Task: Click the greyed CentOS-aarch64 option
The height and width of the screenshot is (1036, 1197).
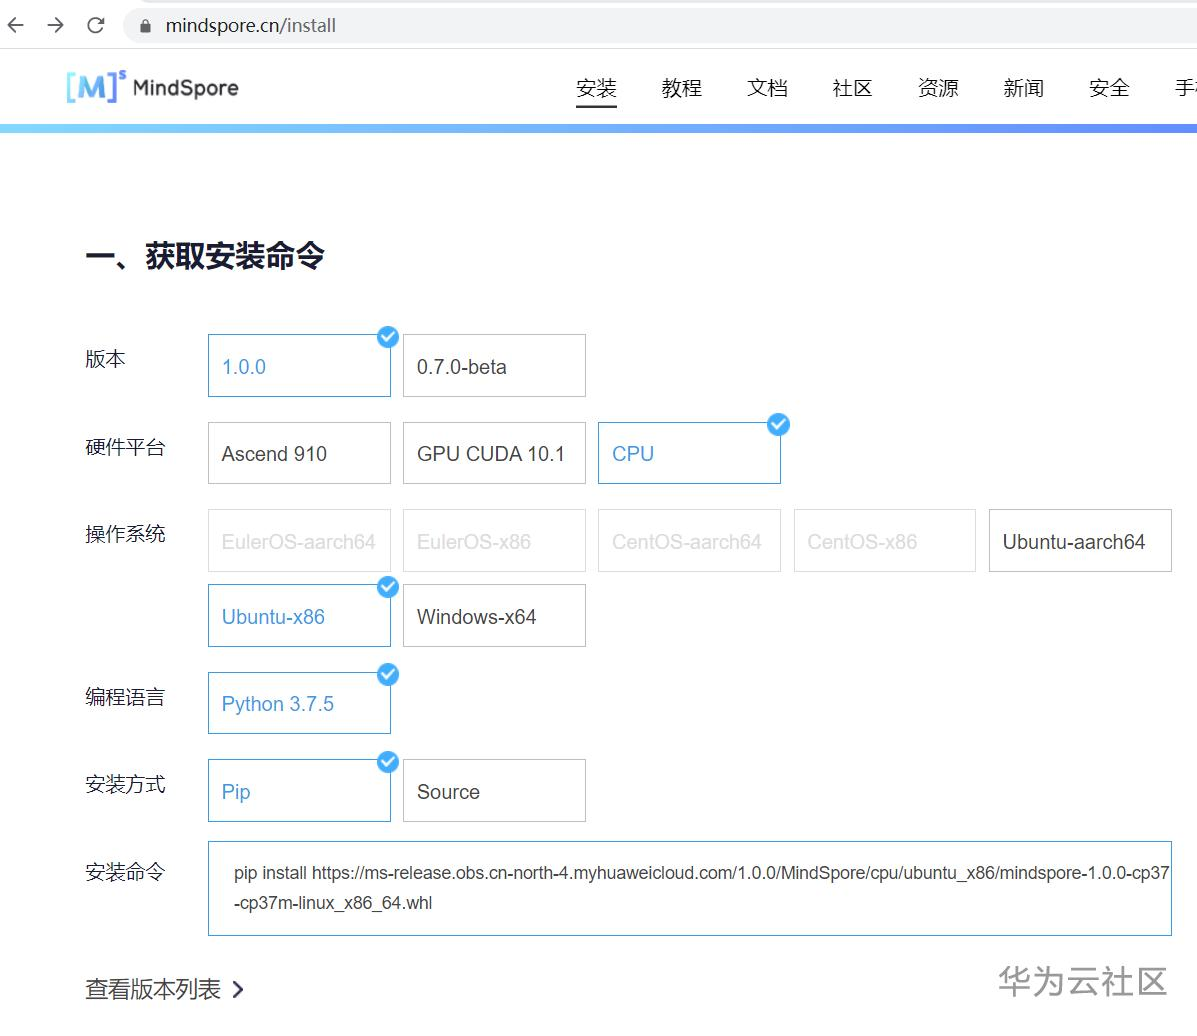Action: coord(689,541)
